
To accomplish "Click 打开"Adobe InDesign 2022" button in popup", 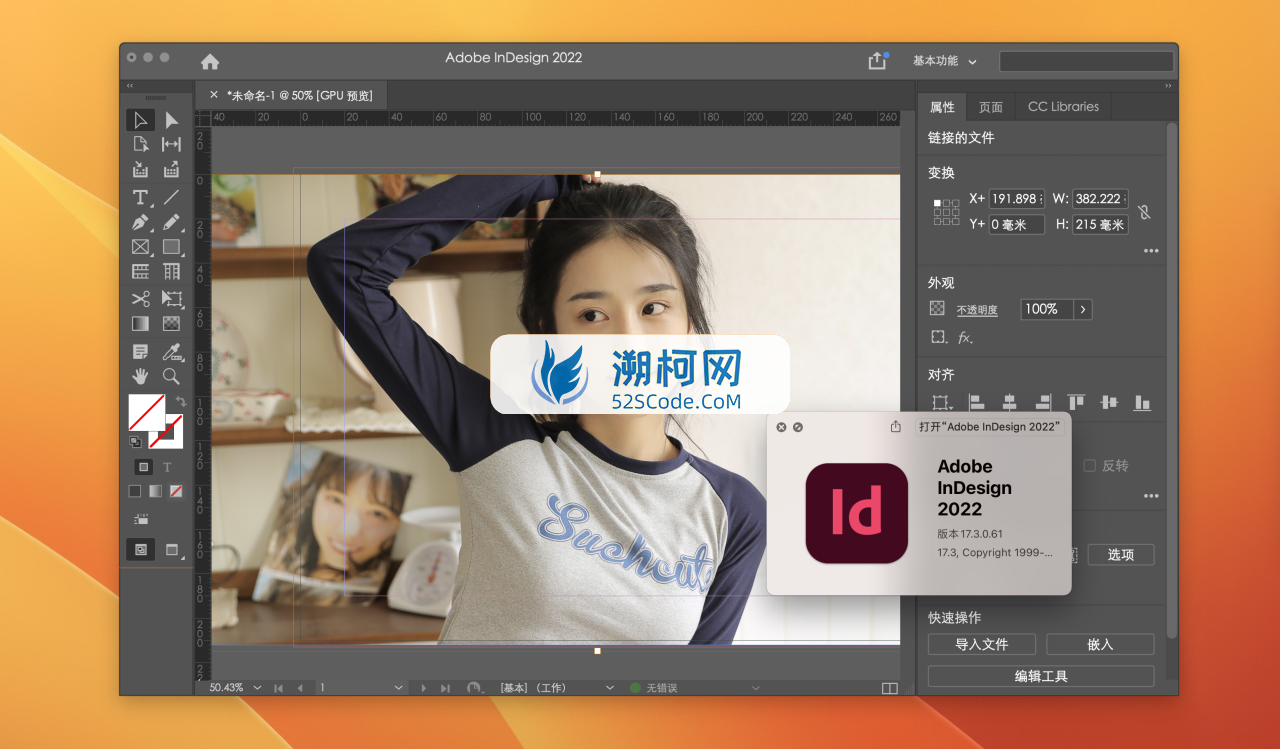I will pos(989,426).
